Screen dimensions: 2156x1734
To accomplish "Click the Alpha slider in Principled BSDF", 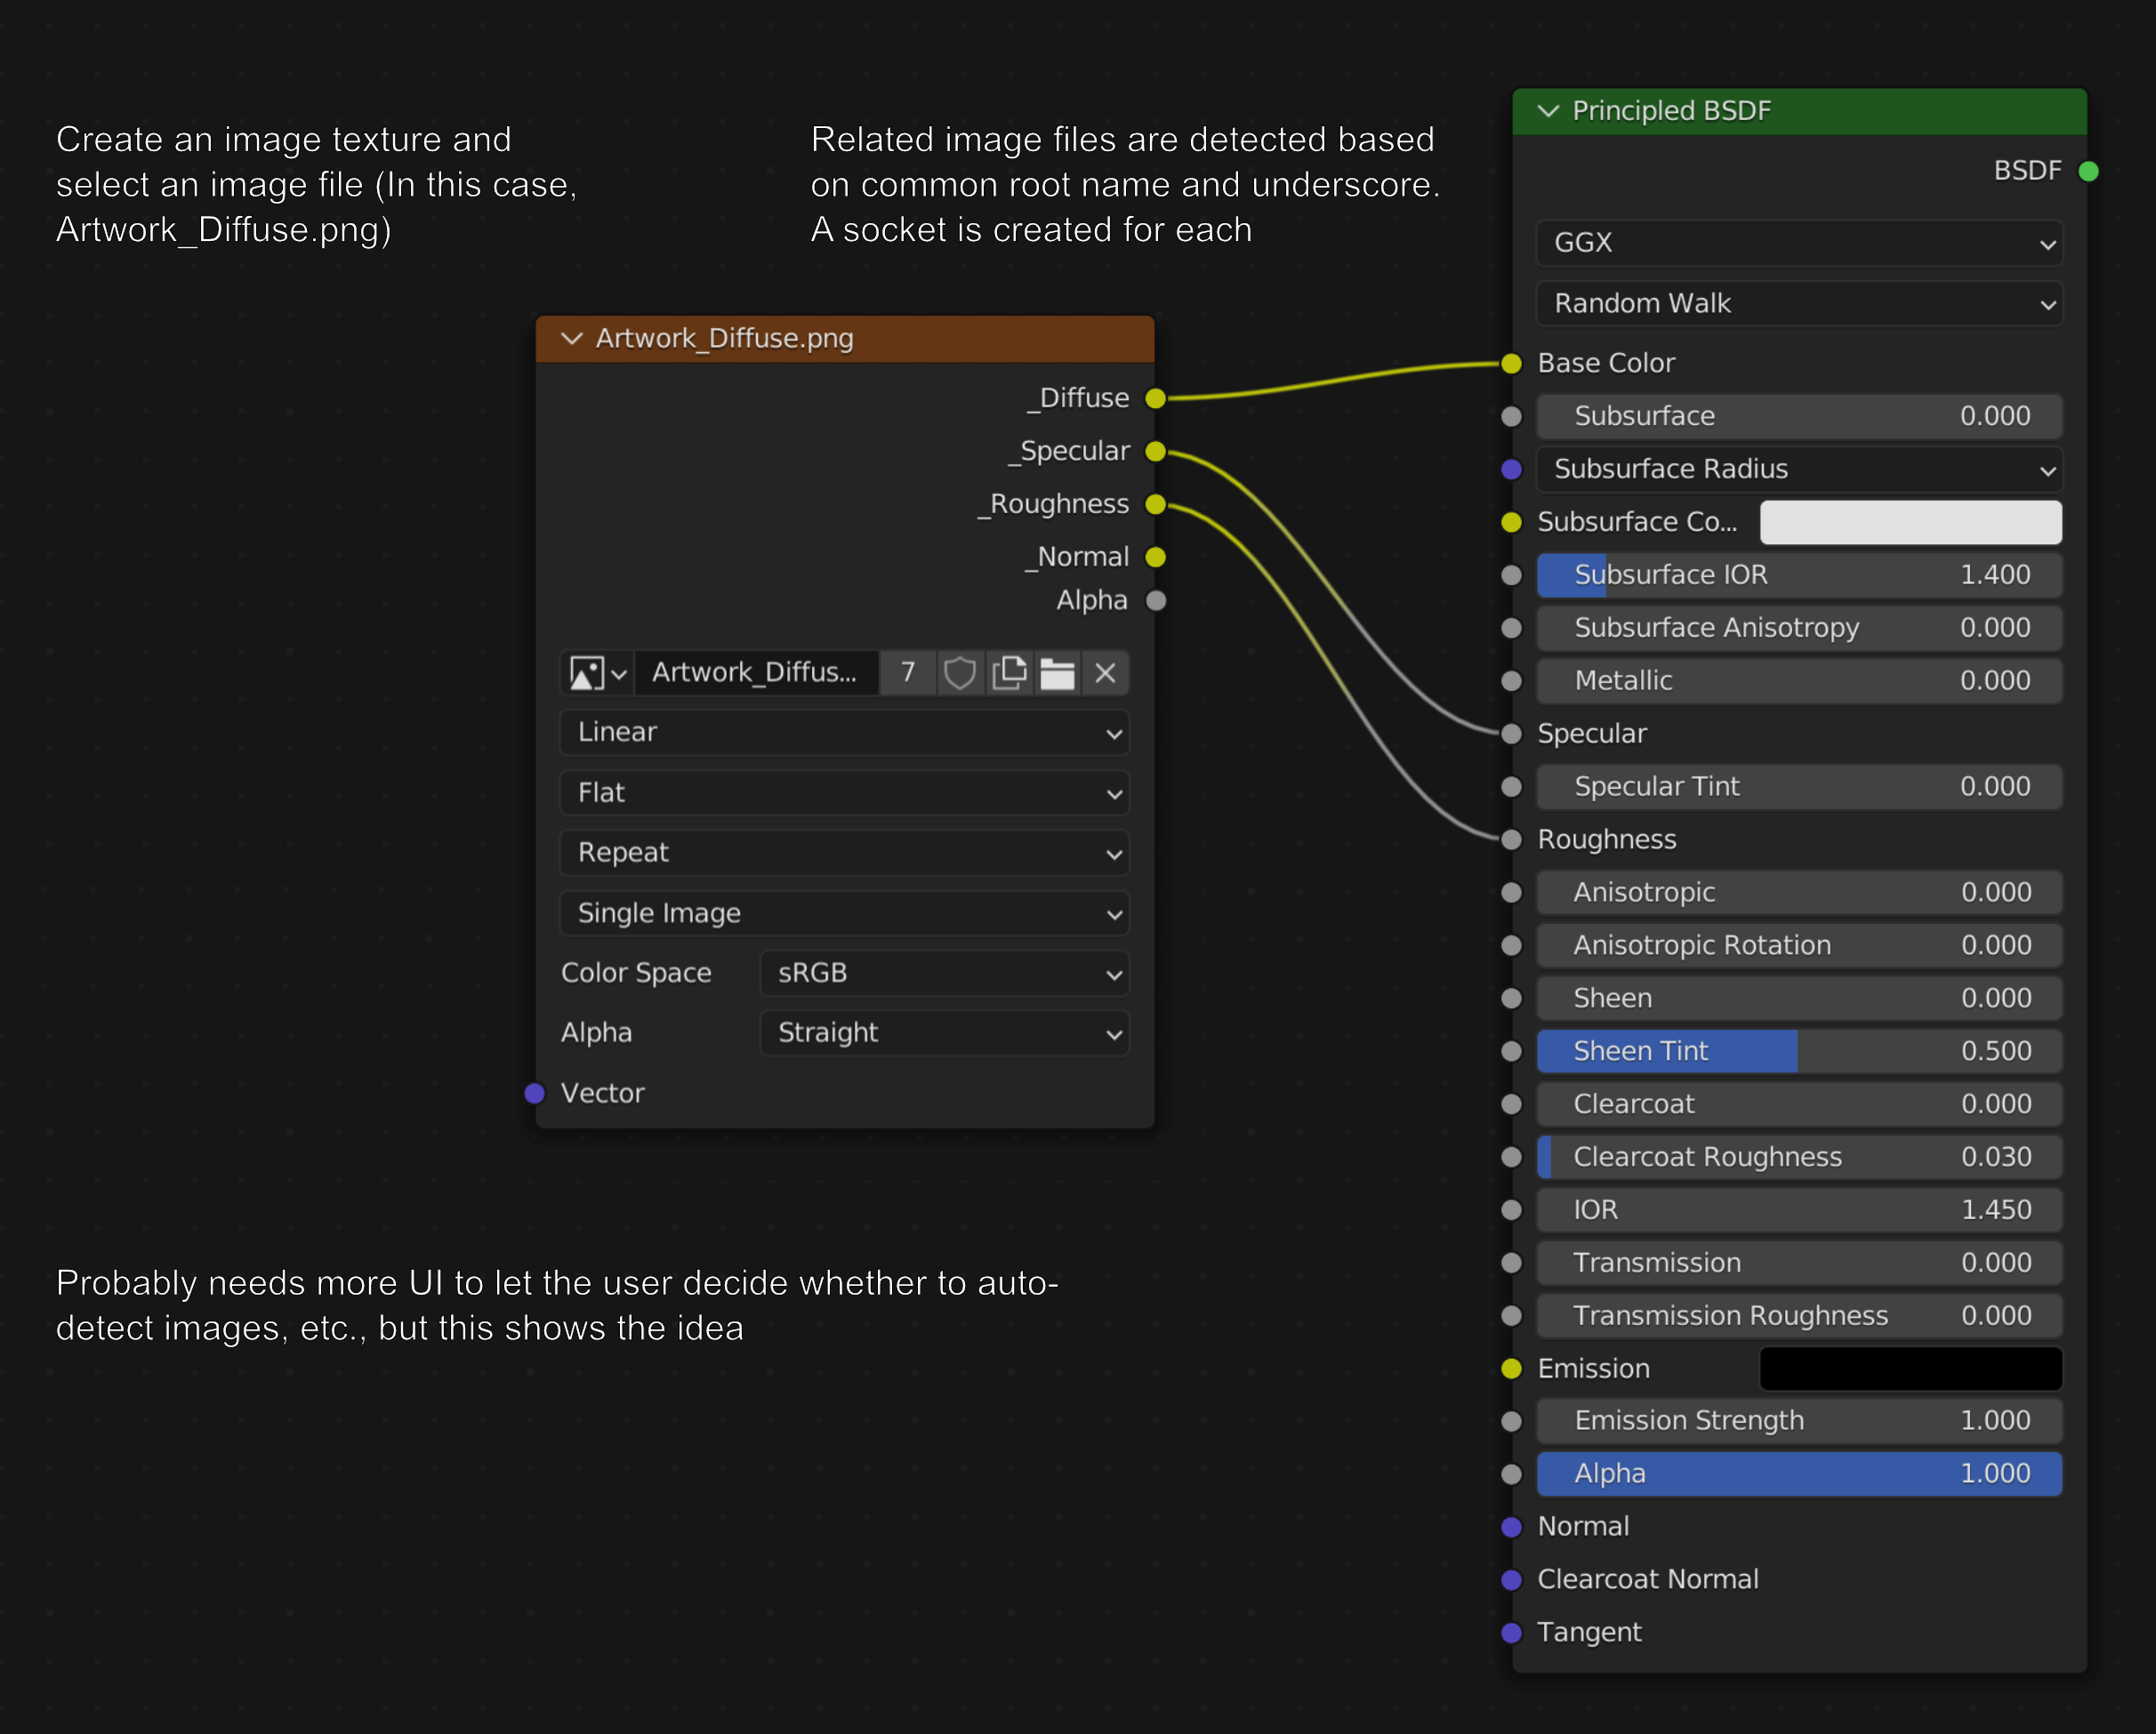I will [x=1799, y=1474].
